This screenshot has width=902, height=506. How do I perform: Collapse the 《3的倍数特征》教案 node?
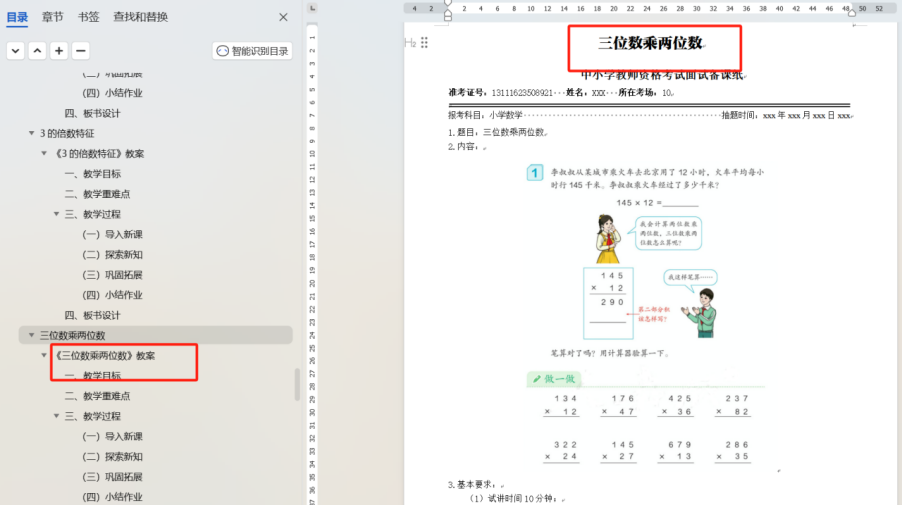44,154
